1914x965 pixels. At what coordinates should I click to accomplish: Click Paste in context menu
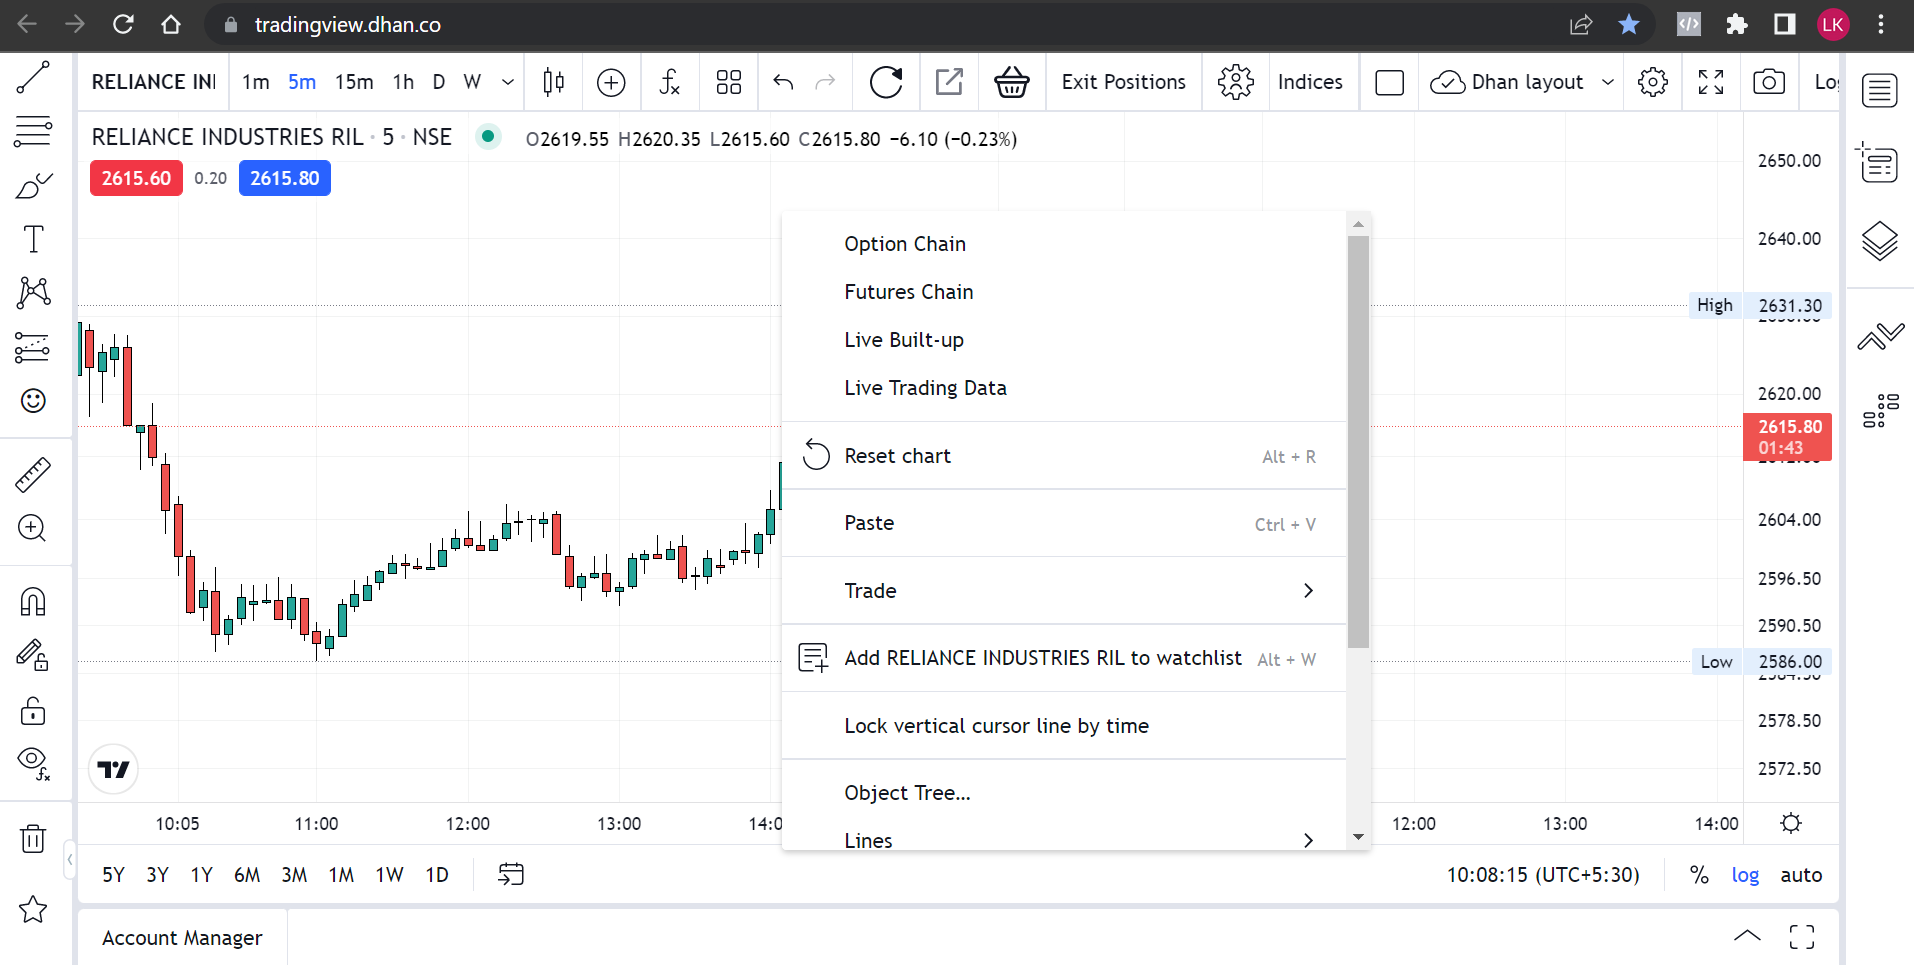[1064, 523]
